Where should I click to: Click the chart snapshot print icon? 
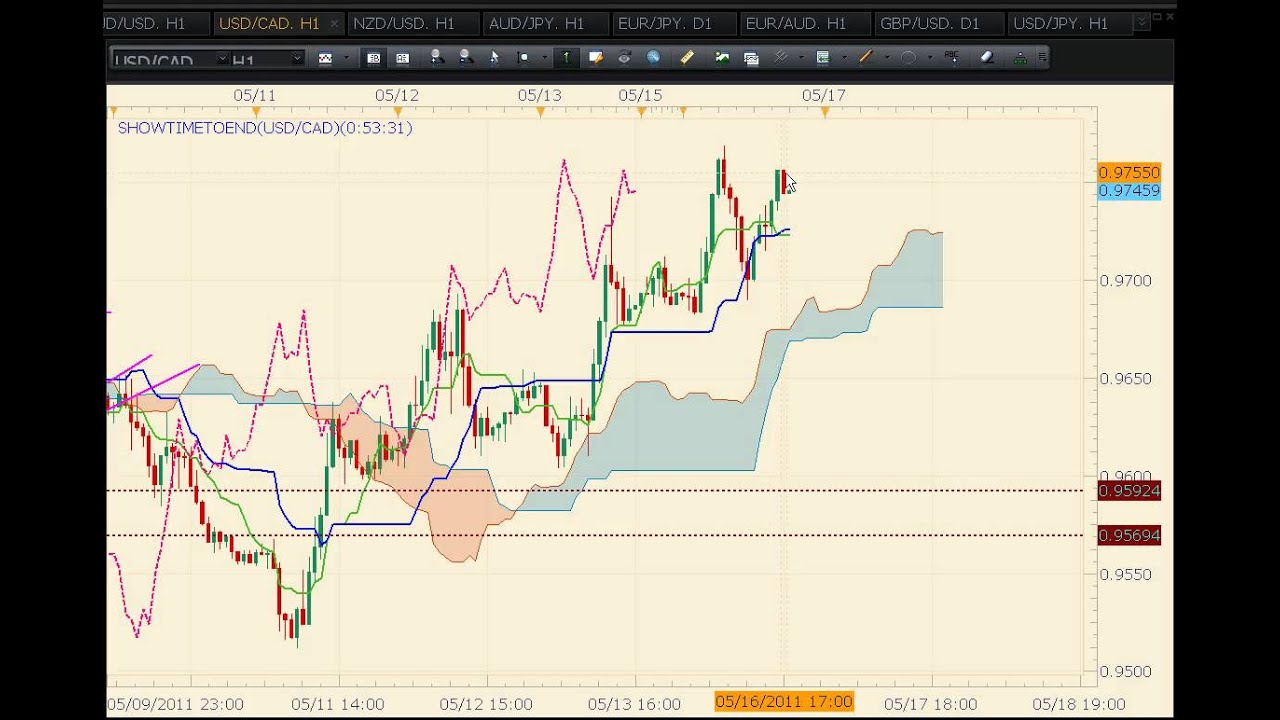point(751,58)
